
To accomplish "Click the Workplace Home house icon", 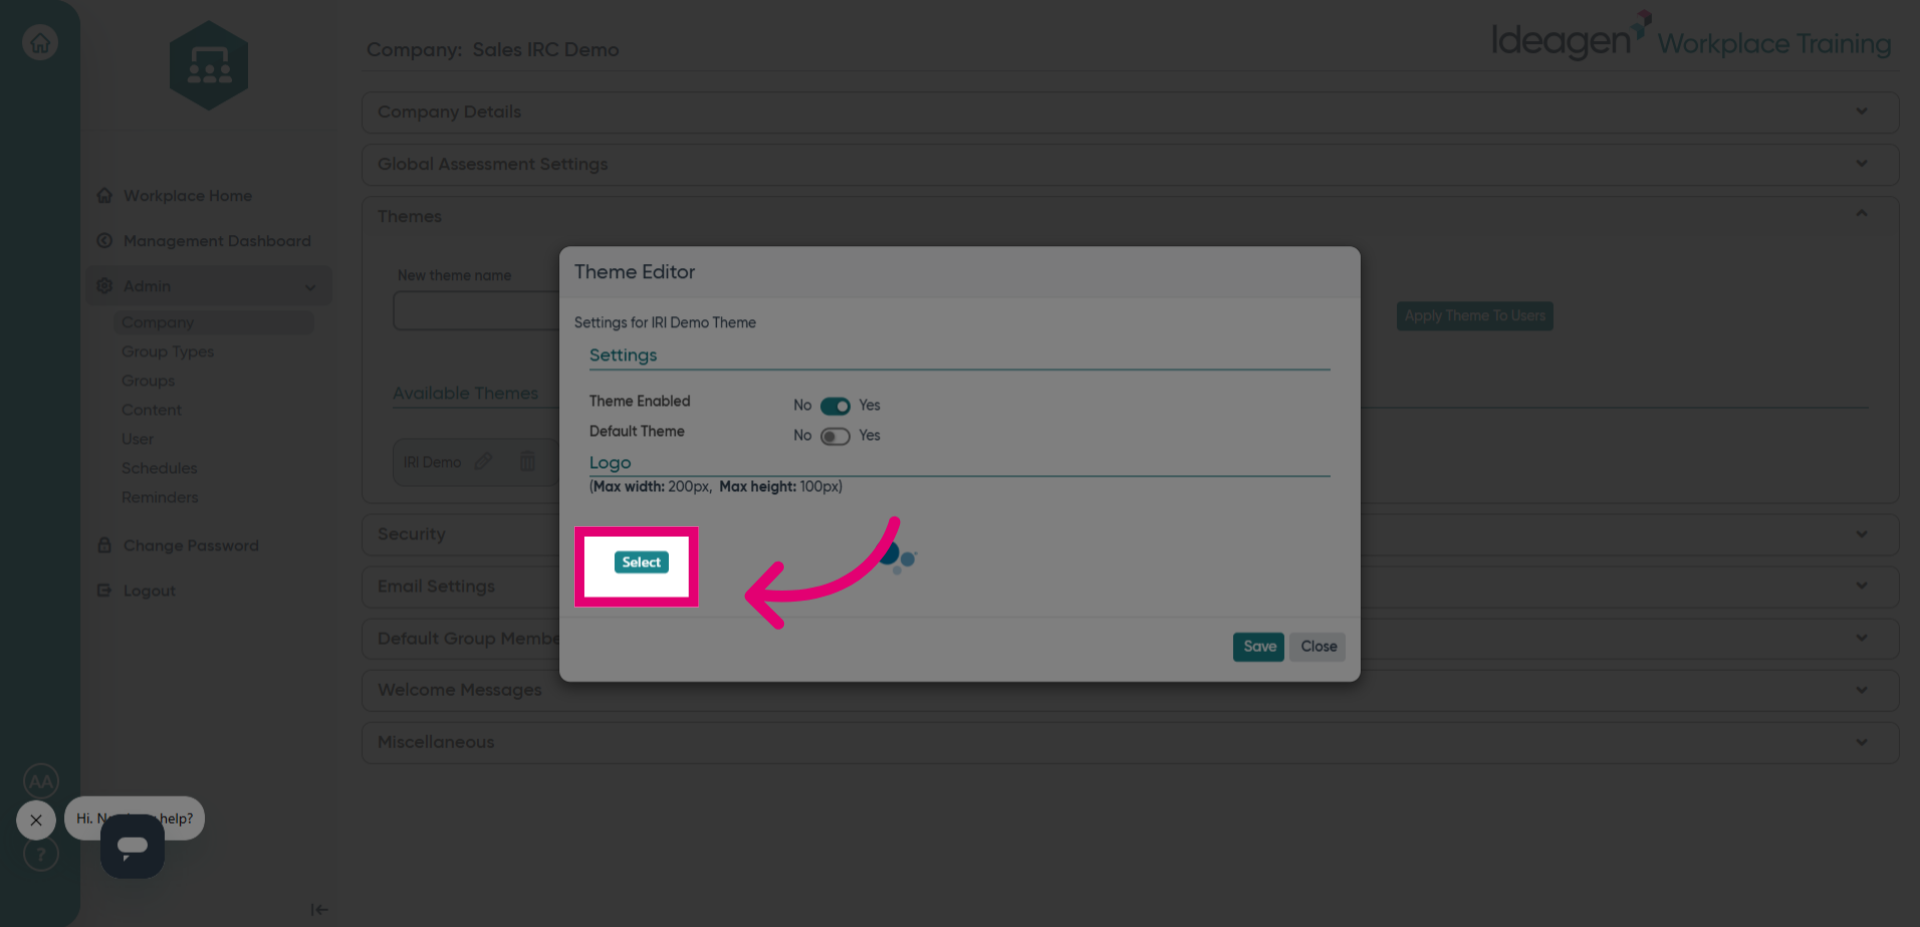I will point(104,196).
